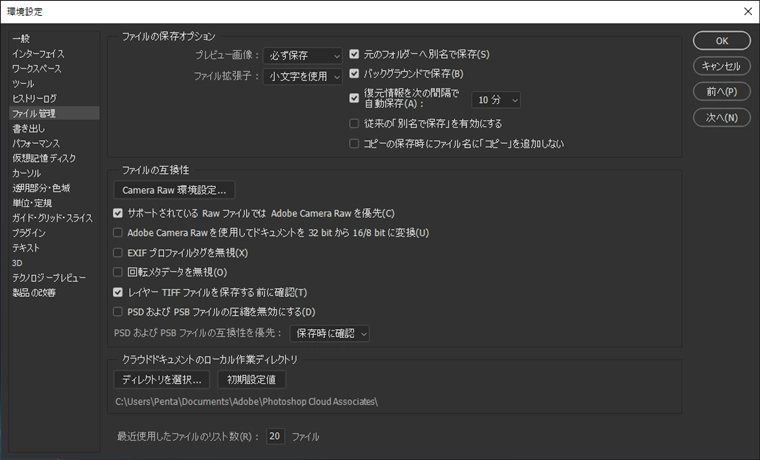Open the ファイル拡張子 dropdown

pos(303,77)
